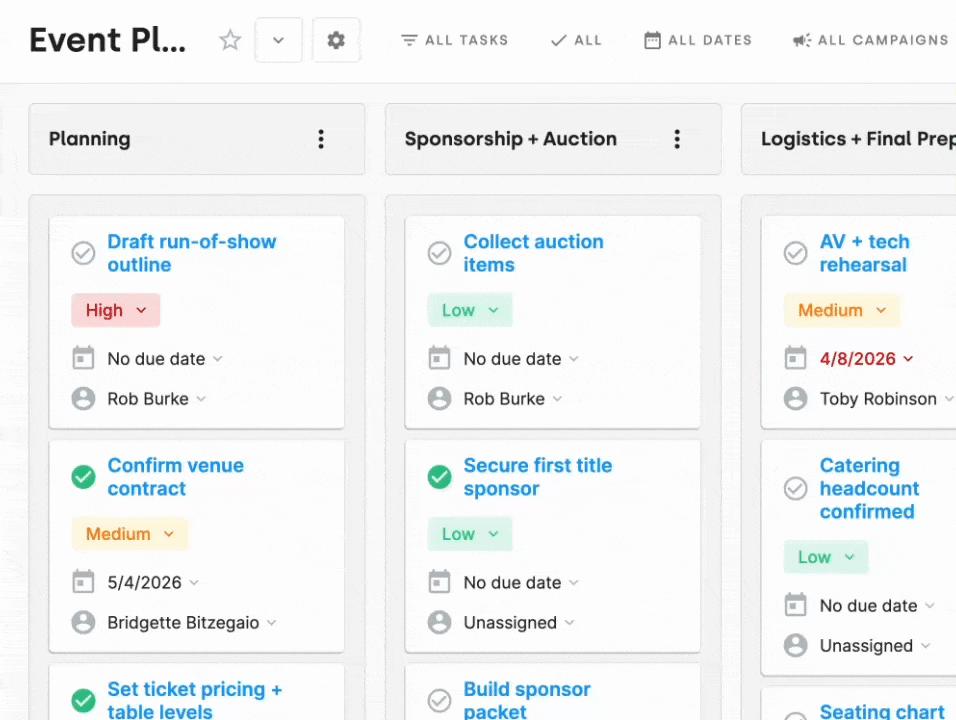Mark Catering headcount confirmed complete
Image resolution: width=956 pixels, height=720 pixels.
tap(796, 488)
